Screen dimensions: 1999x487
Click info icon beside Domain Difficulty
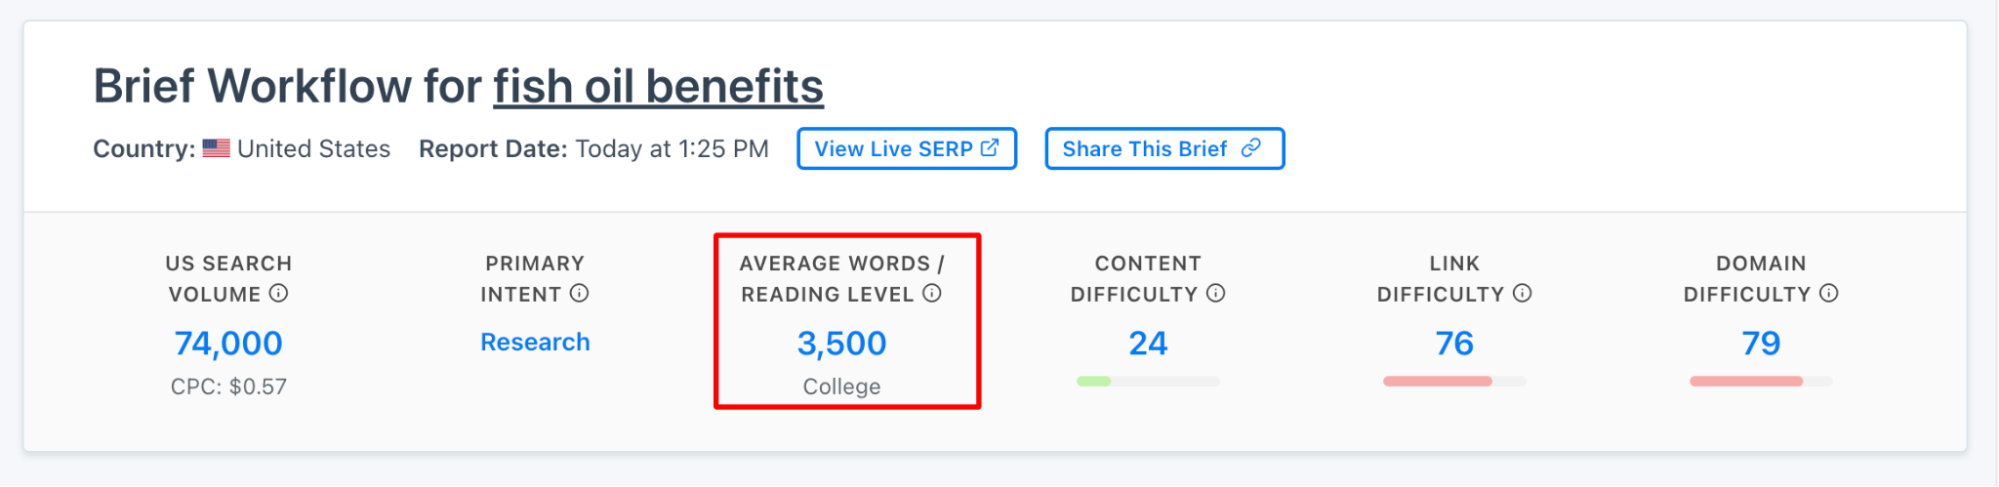click(x=1829, y=293)
